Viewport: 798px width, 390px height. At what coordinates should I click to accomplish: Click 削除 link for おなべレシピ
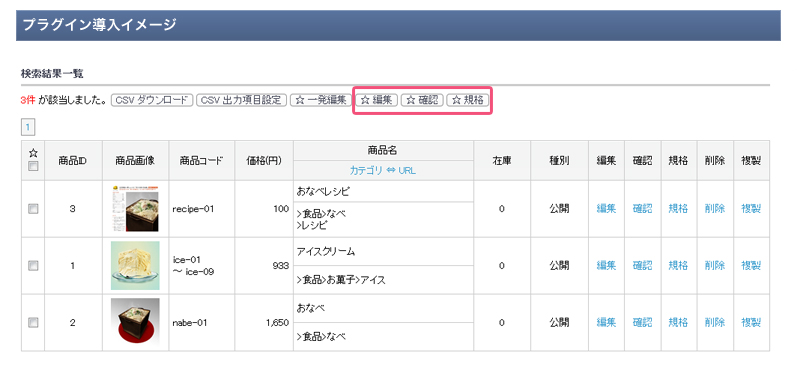pos(715,208)
